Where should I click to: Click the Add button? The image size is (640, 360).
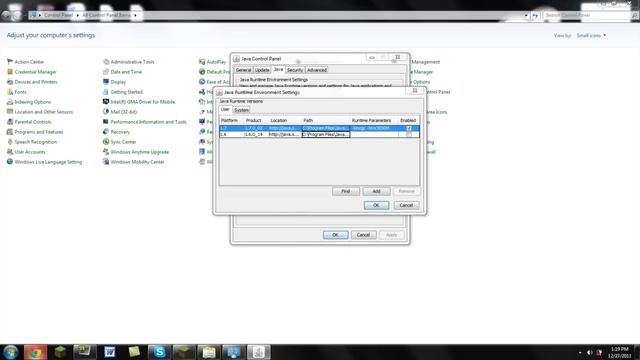tap(376, 191)
